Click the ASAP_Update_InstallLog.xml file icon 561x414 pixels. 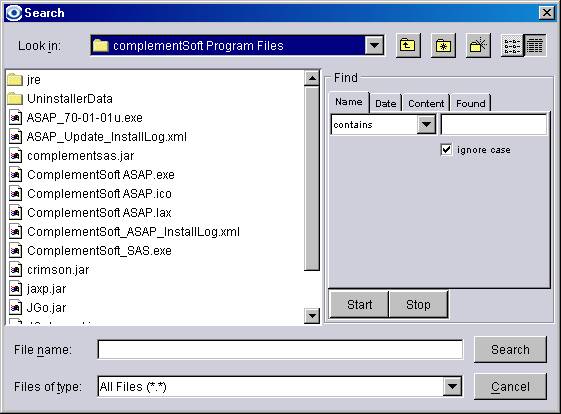[x=15, y=136]
